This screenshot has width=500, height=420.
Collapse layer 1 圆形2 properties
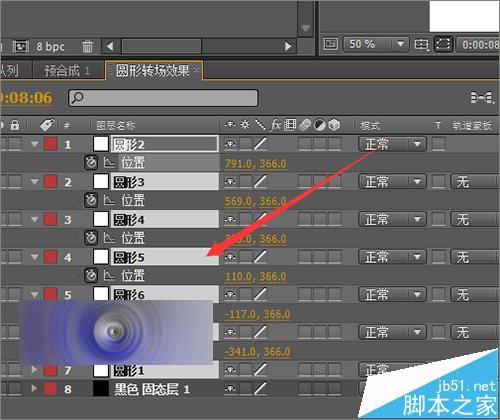[x=34, y=144]
